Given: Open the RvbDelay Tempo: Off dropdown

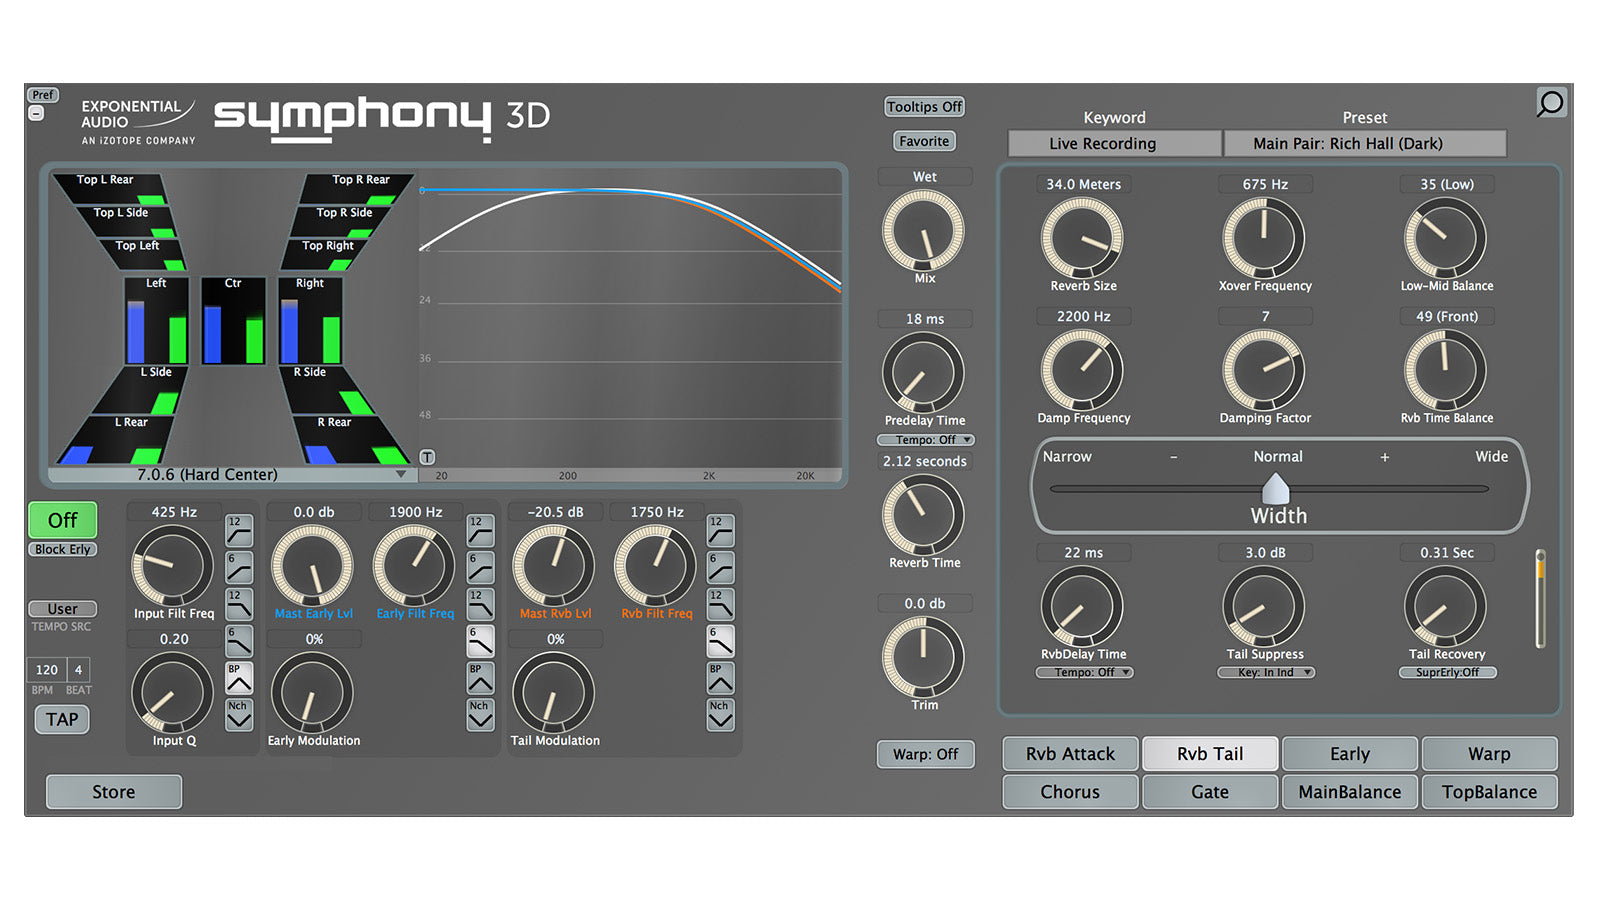Looking at the screenshot, I should click(1084, 673).
